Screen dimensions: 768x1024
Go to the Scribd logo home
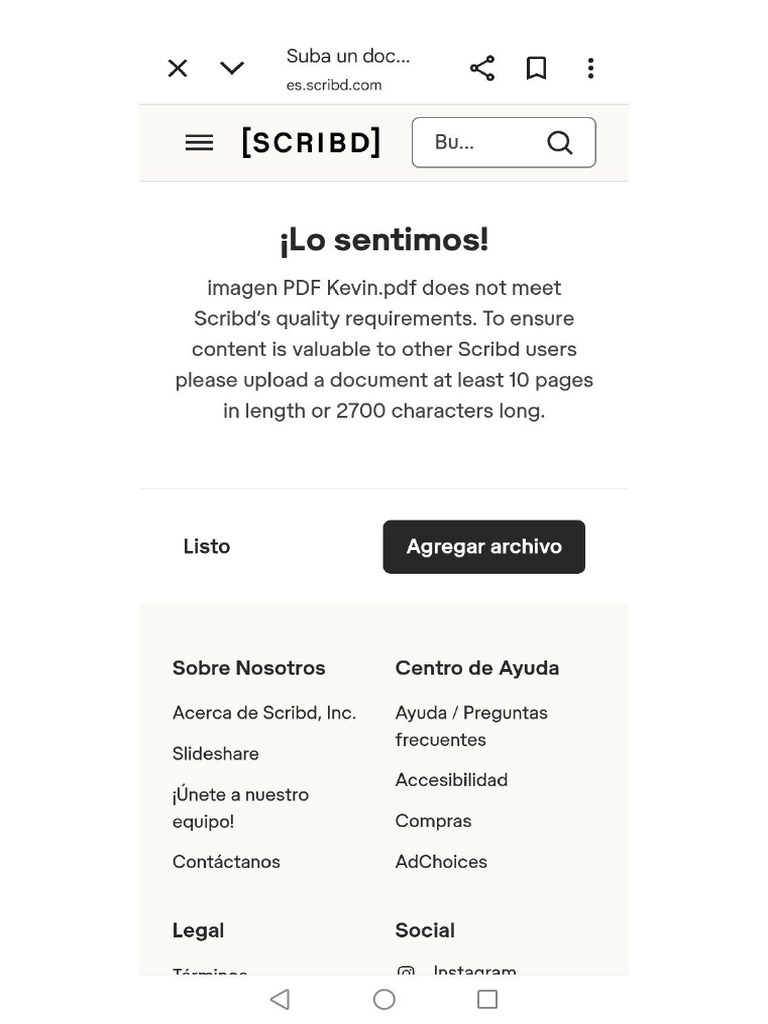click(x=311, y=142)
